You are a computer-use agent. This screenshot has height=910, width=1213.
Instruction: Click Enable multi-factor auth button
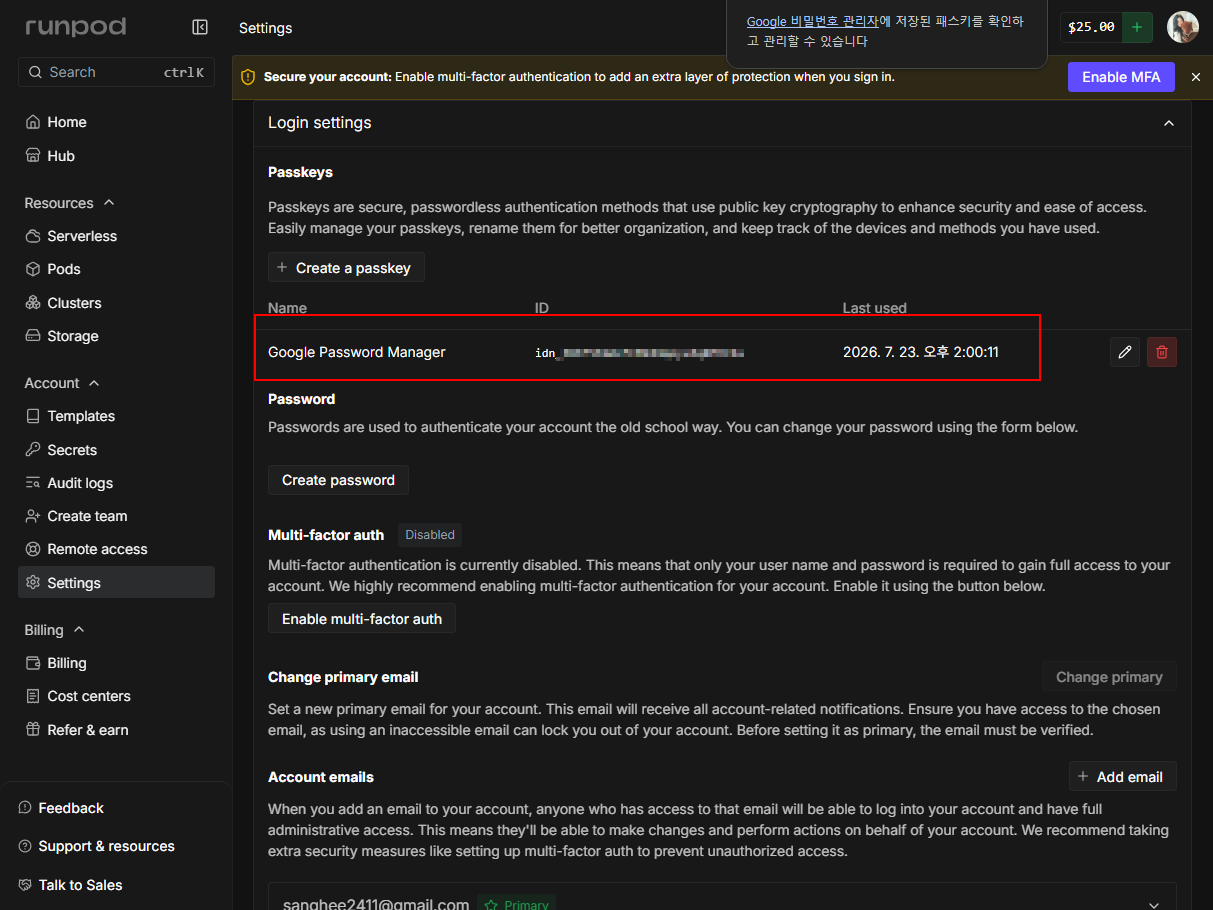362,619
